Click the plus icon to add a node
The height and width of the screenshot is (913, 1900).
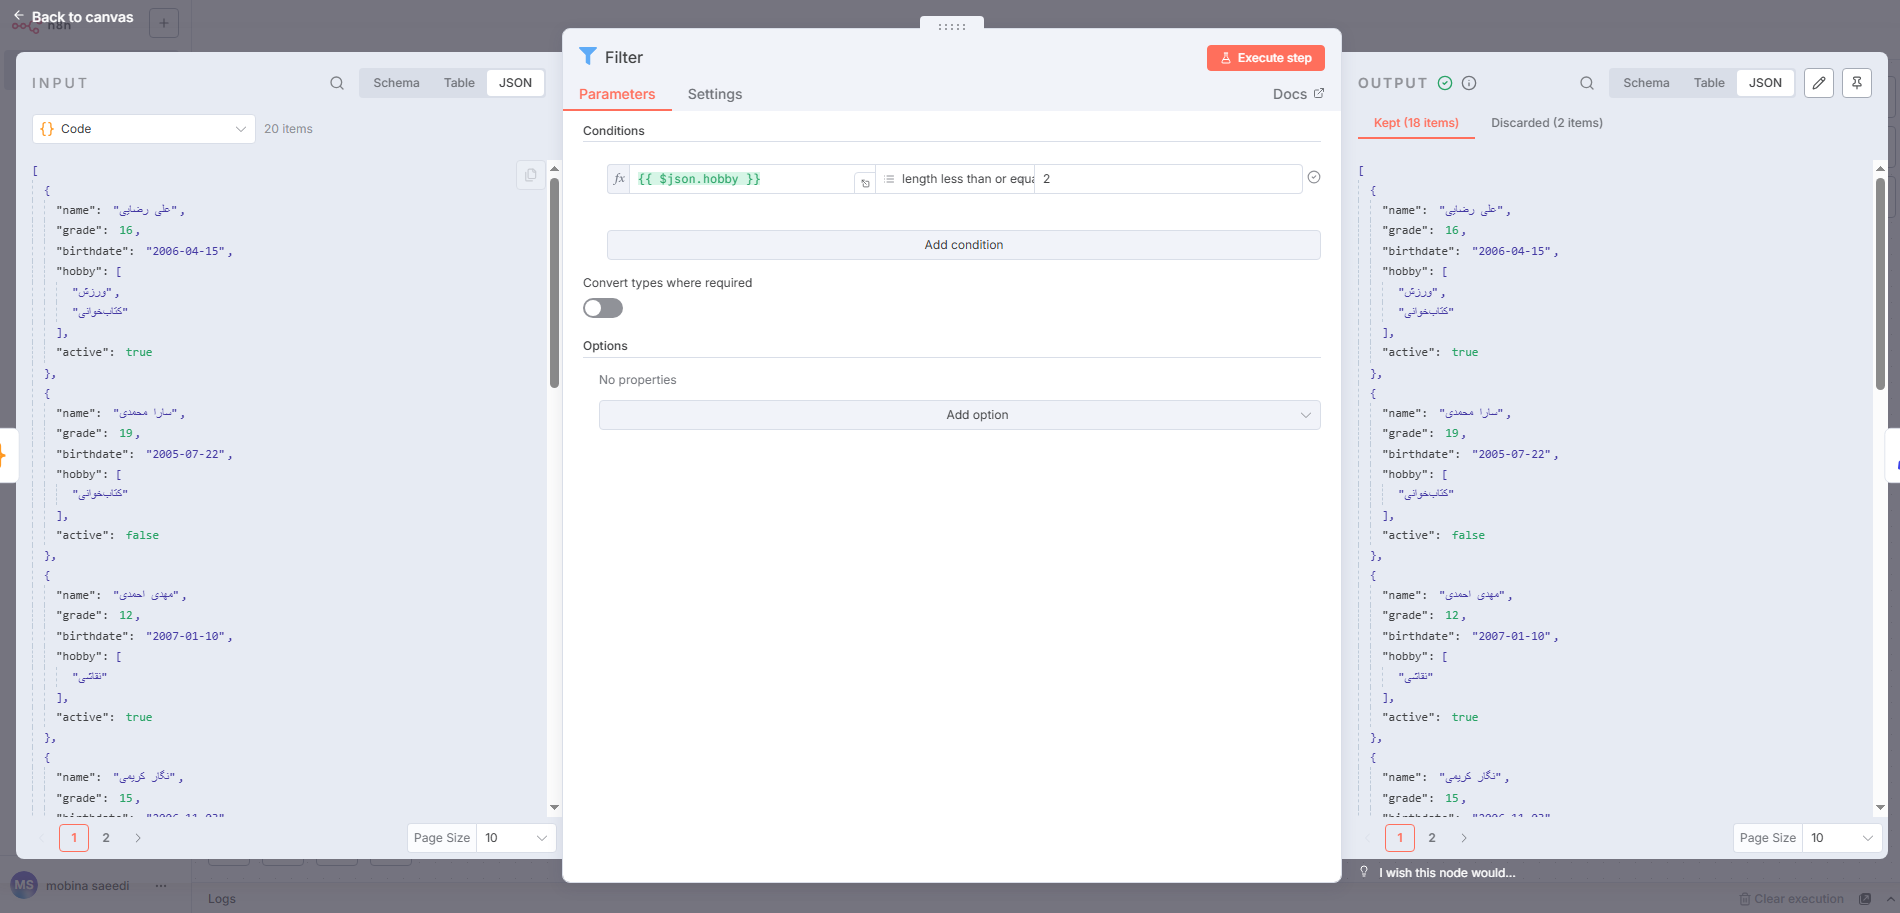pos(163,22)
